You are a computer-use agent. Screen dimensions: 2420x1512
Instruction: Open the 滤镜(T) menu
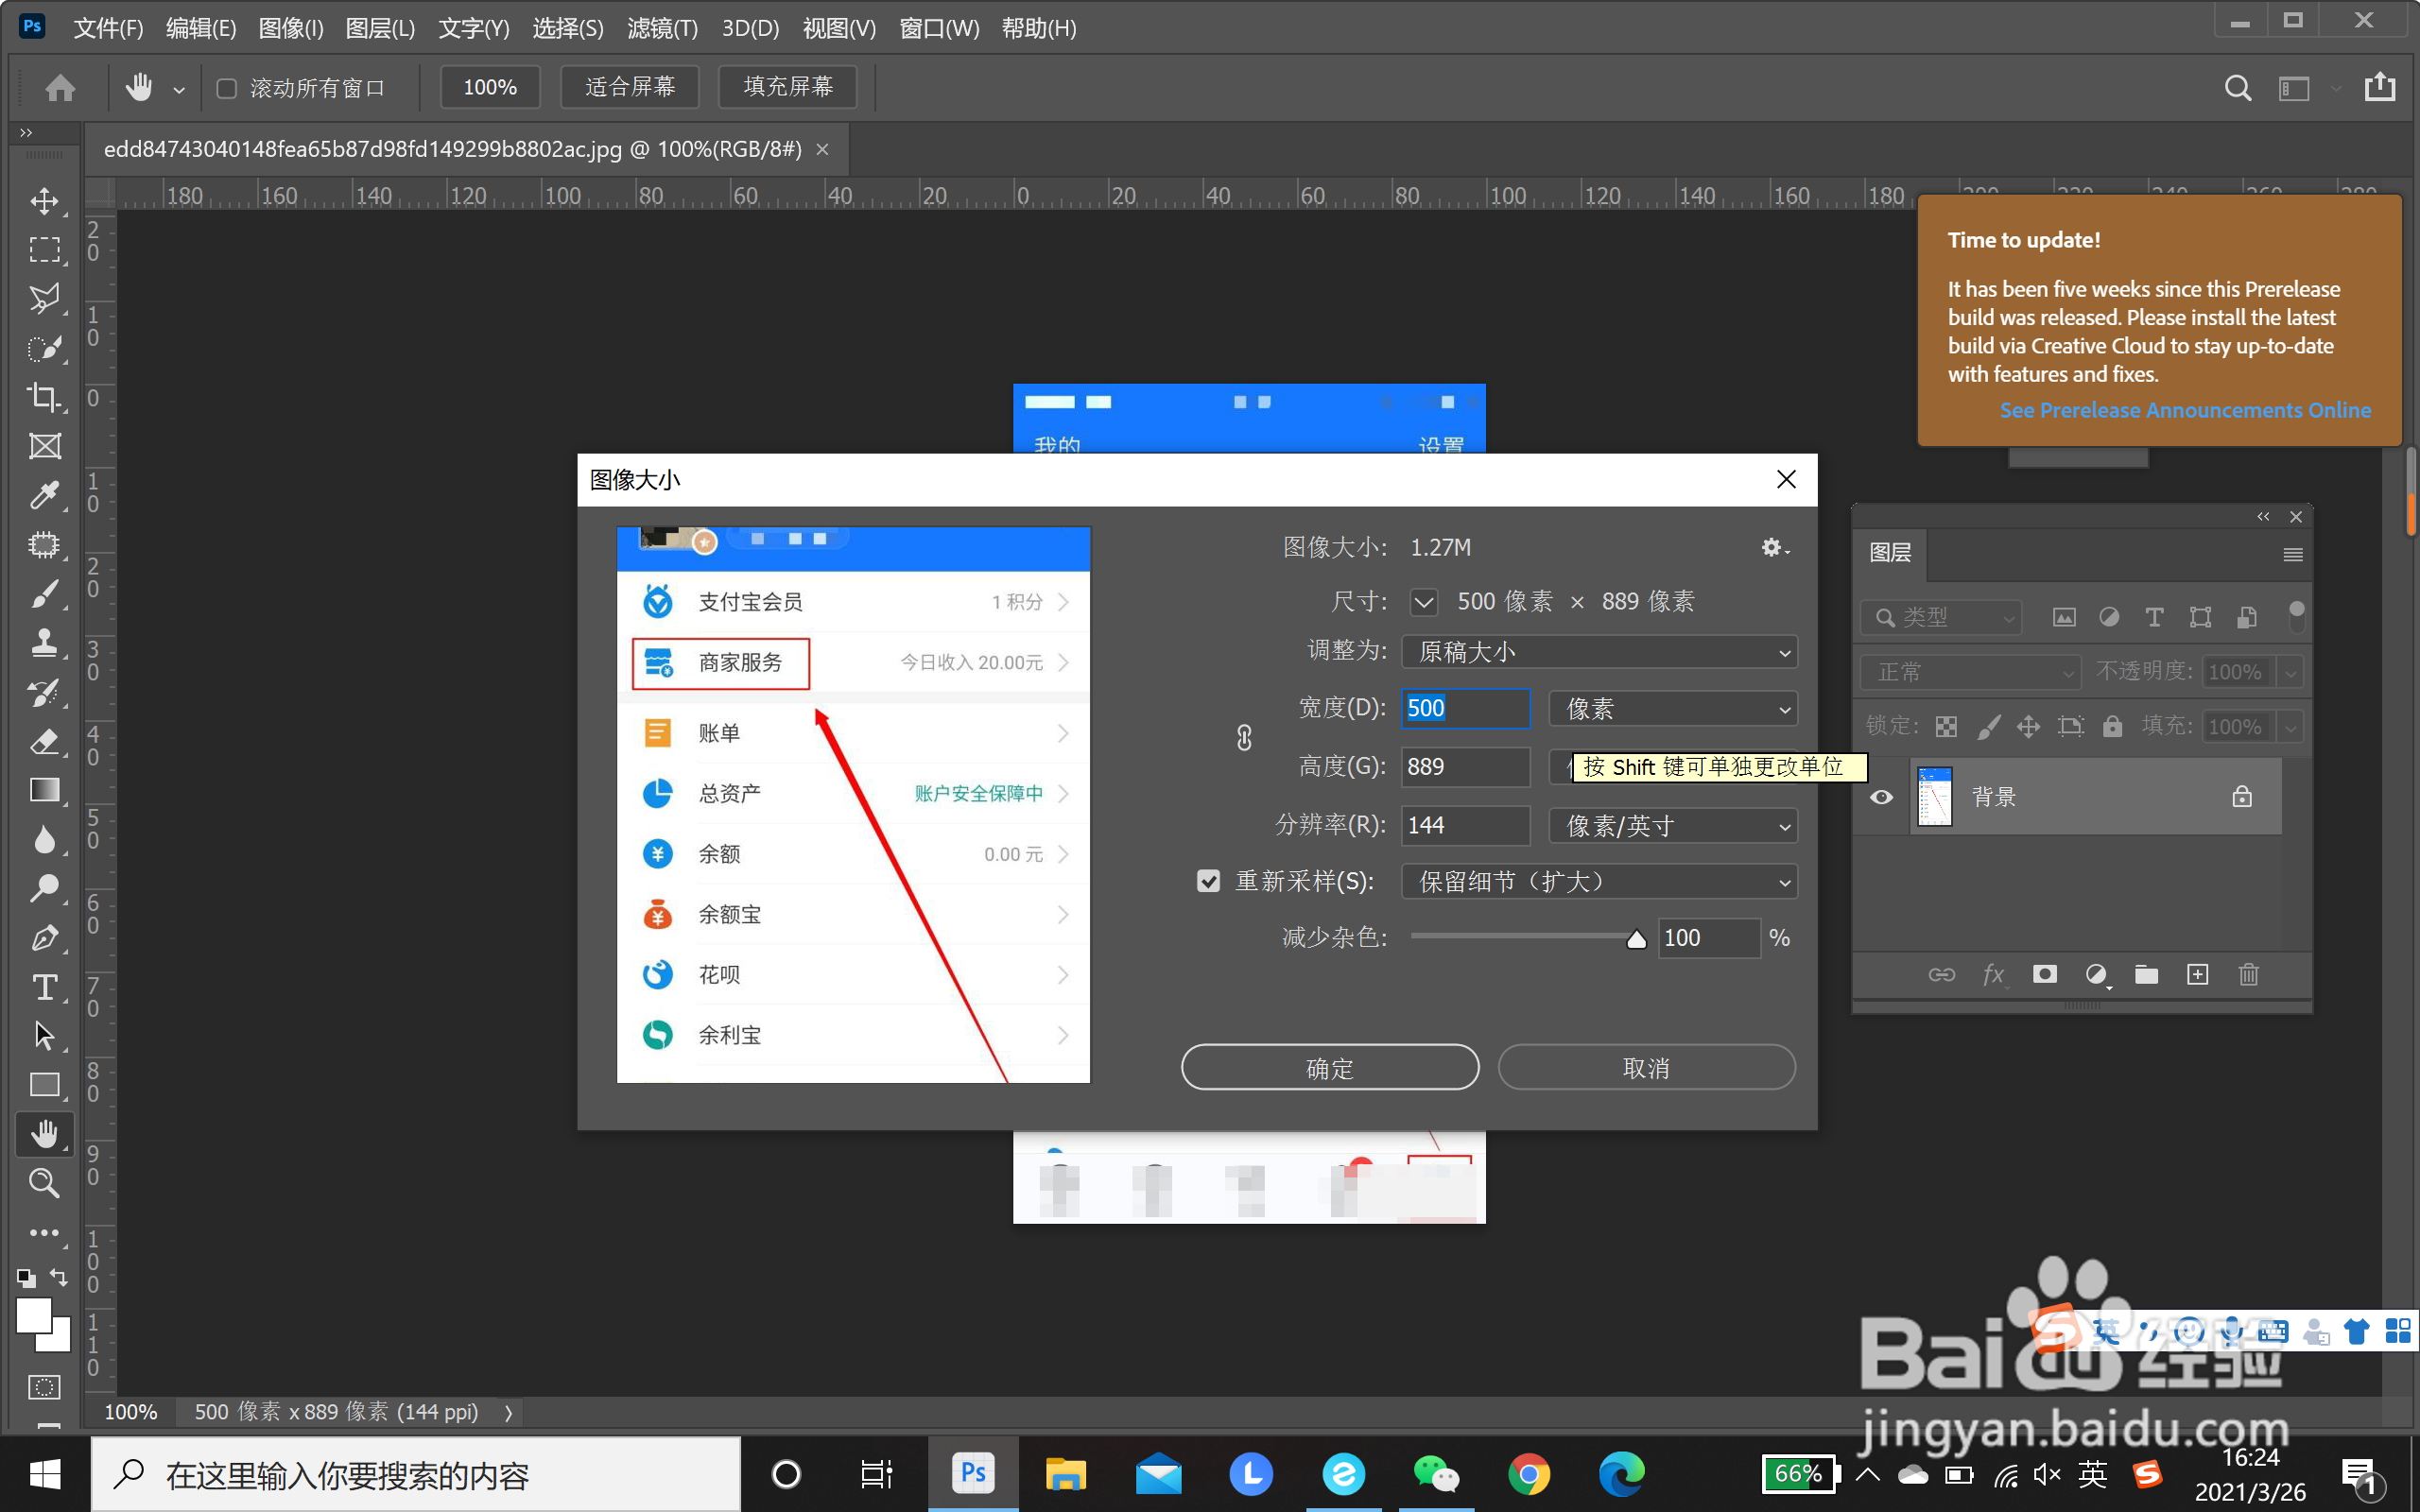click(x=662, y=28)
